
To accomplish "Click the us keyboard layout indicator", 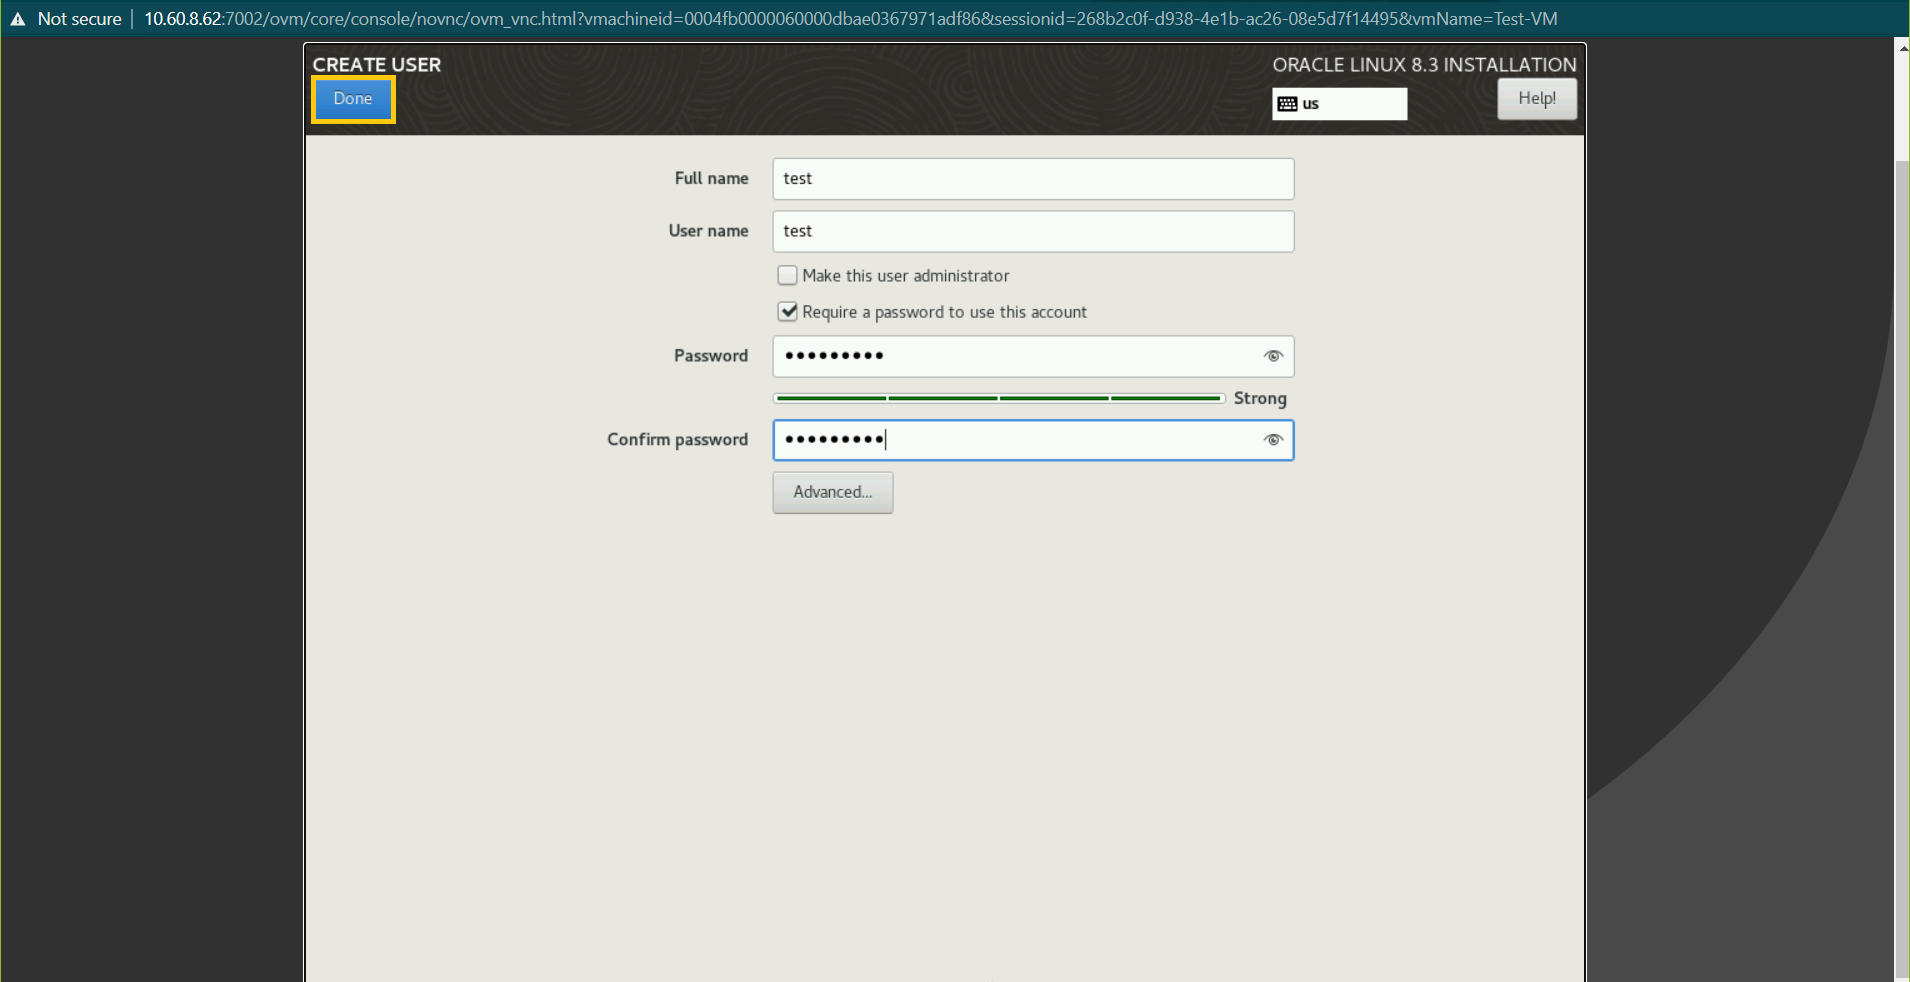I will [1339, 104].
